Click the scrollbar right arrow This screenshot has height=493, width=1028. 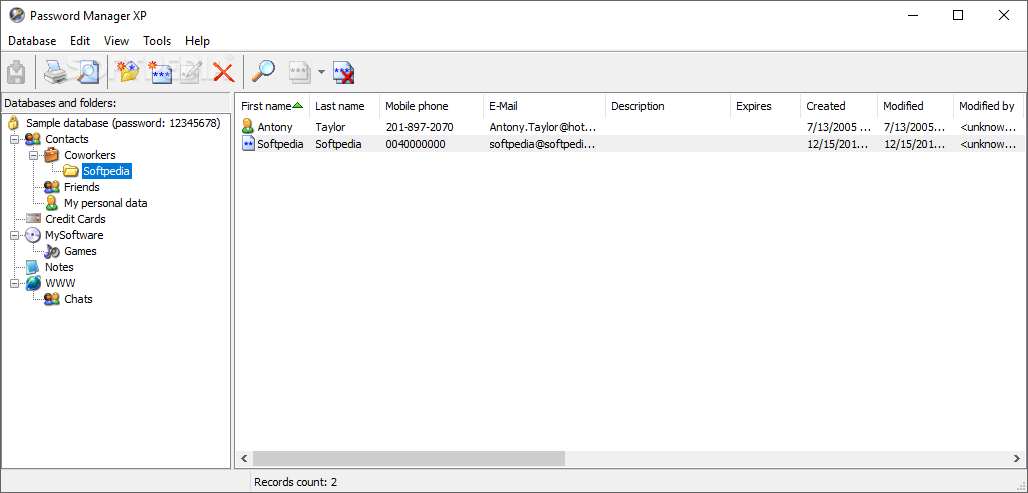pos(1016,458)
